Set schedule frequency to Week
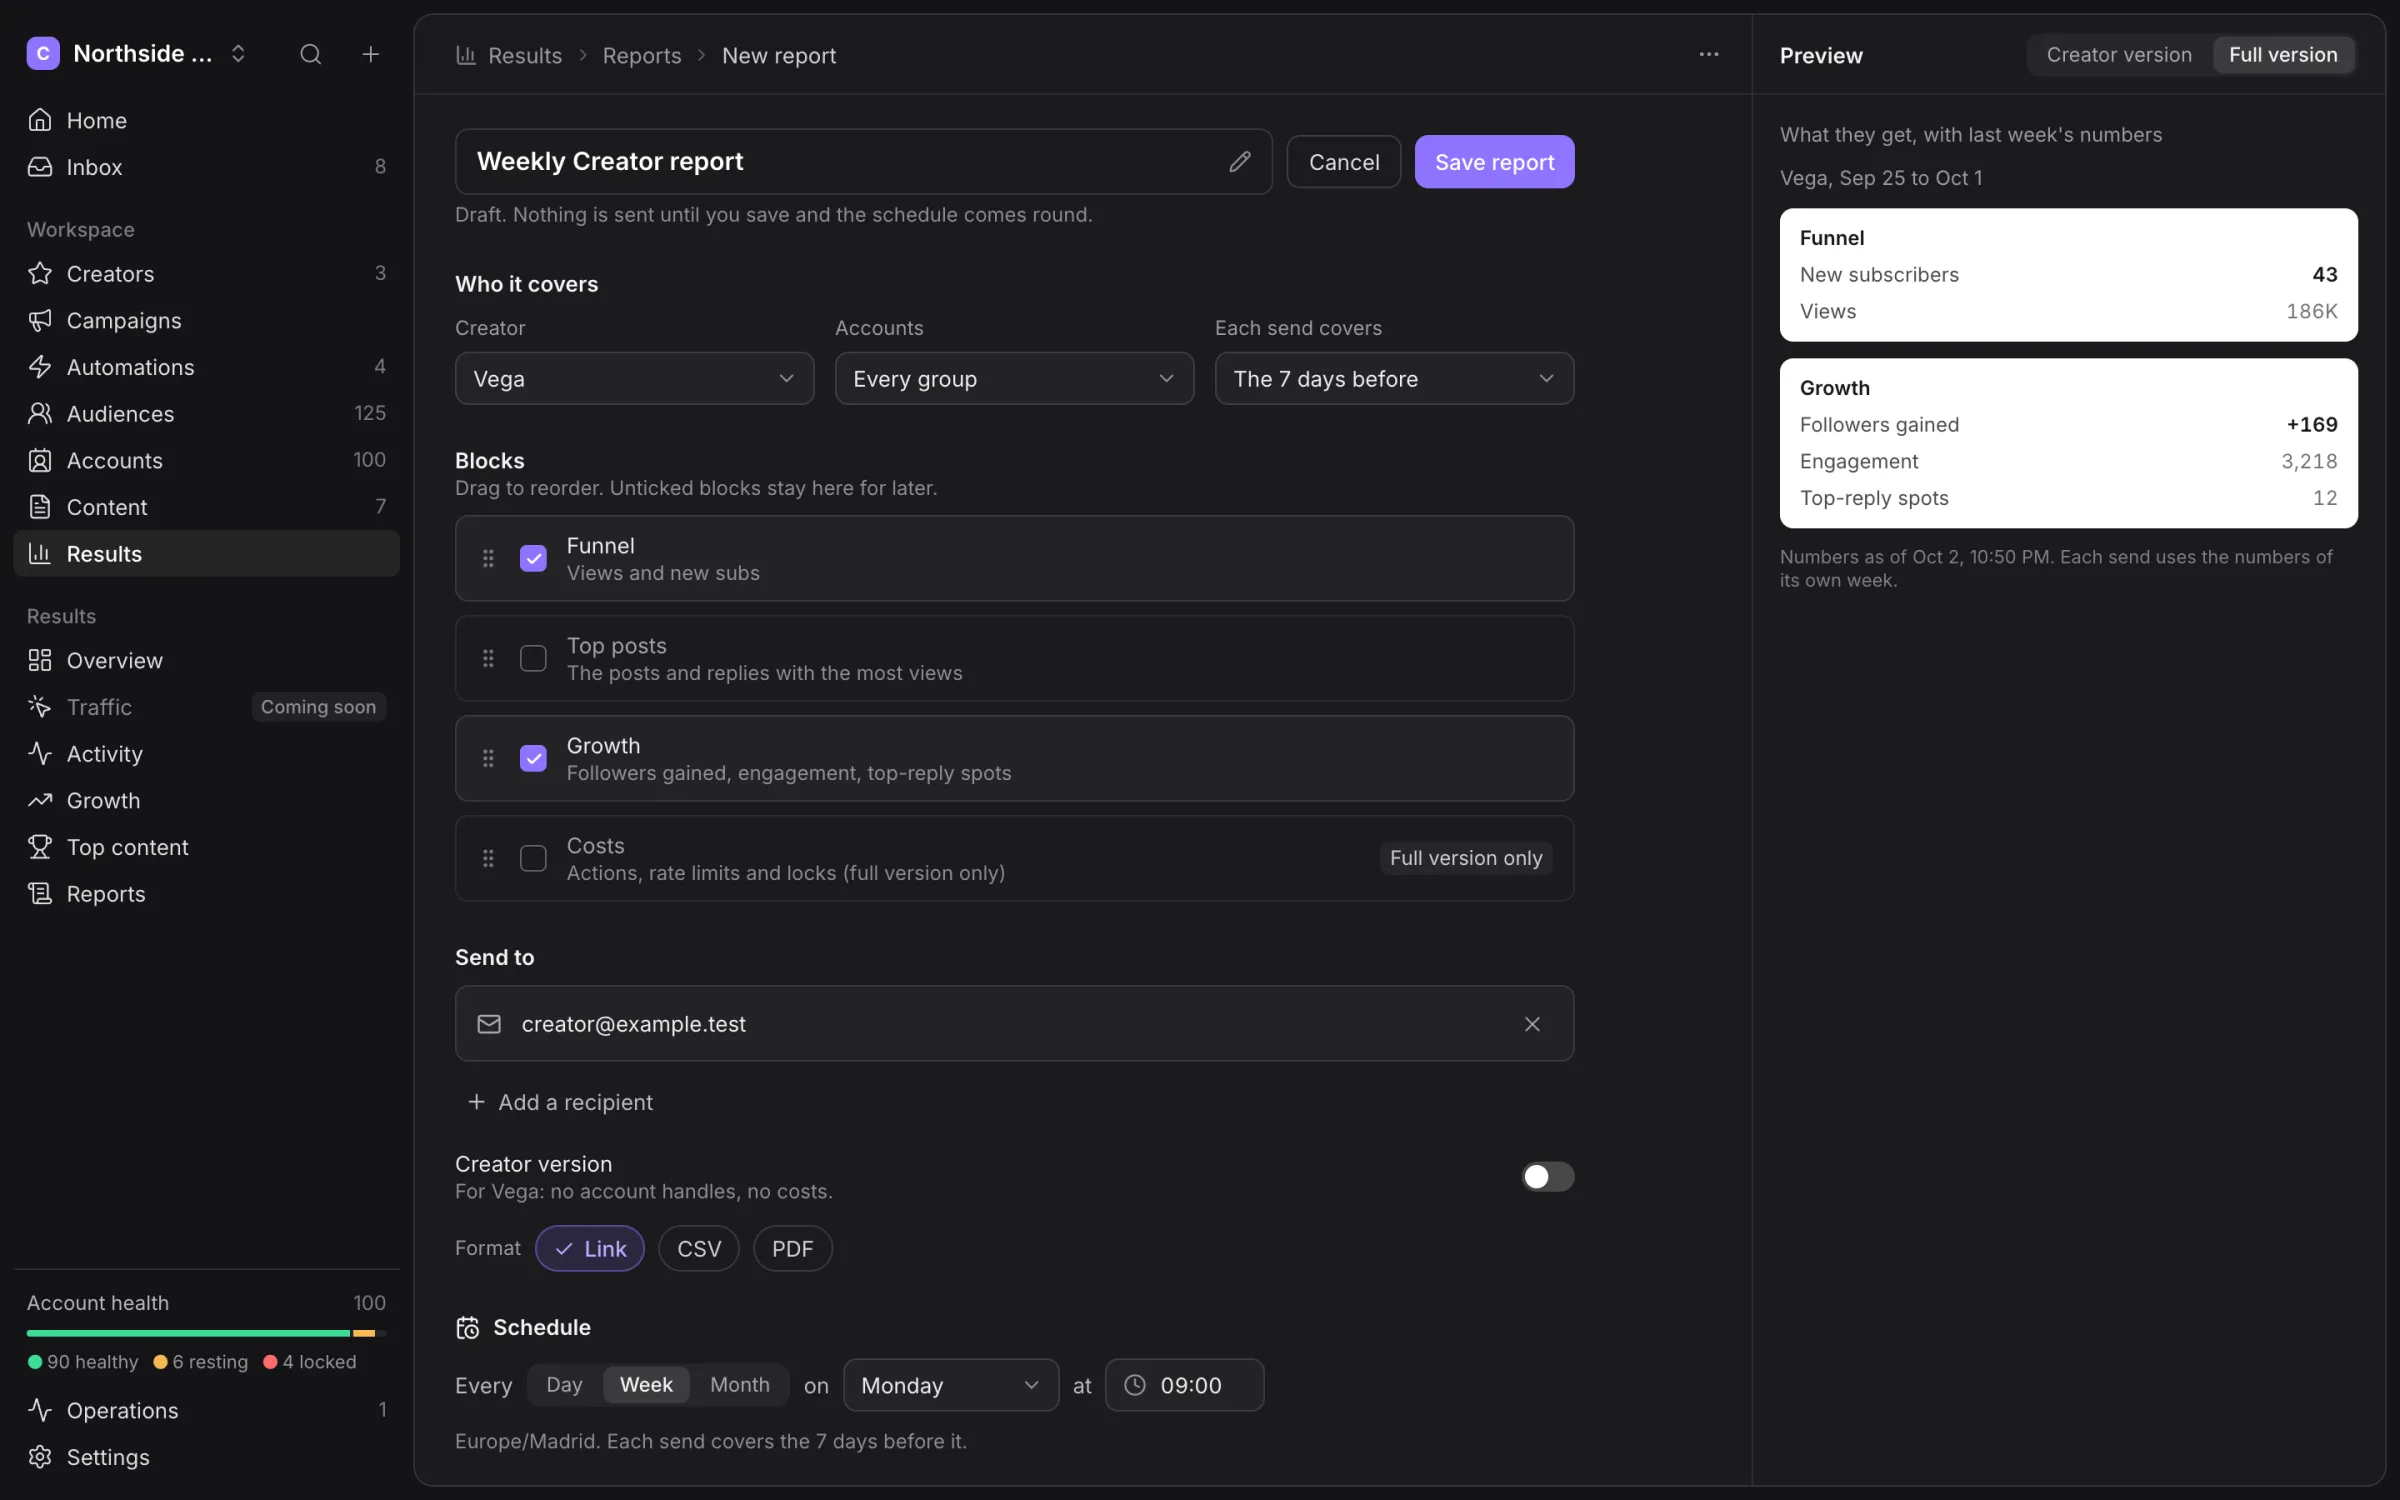Screen dimensions: 2400x1500 (646, 1385)
